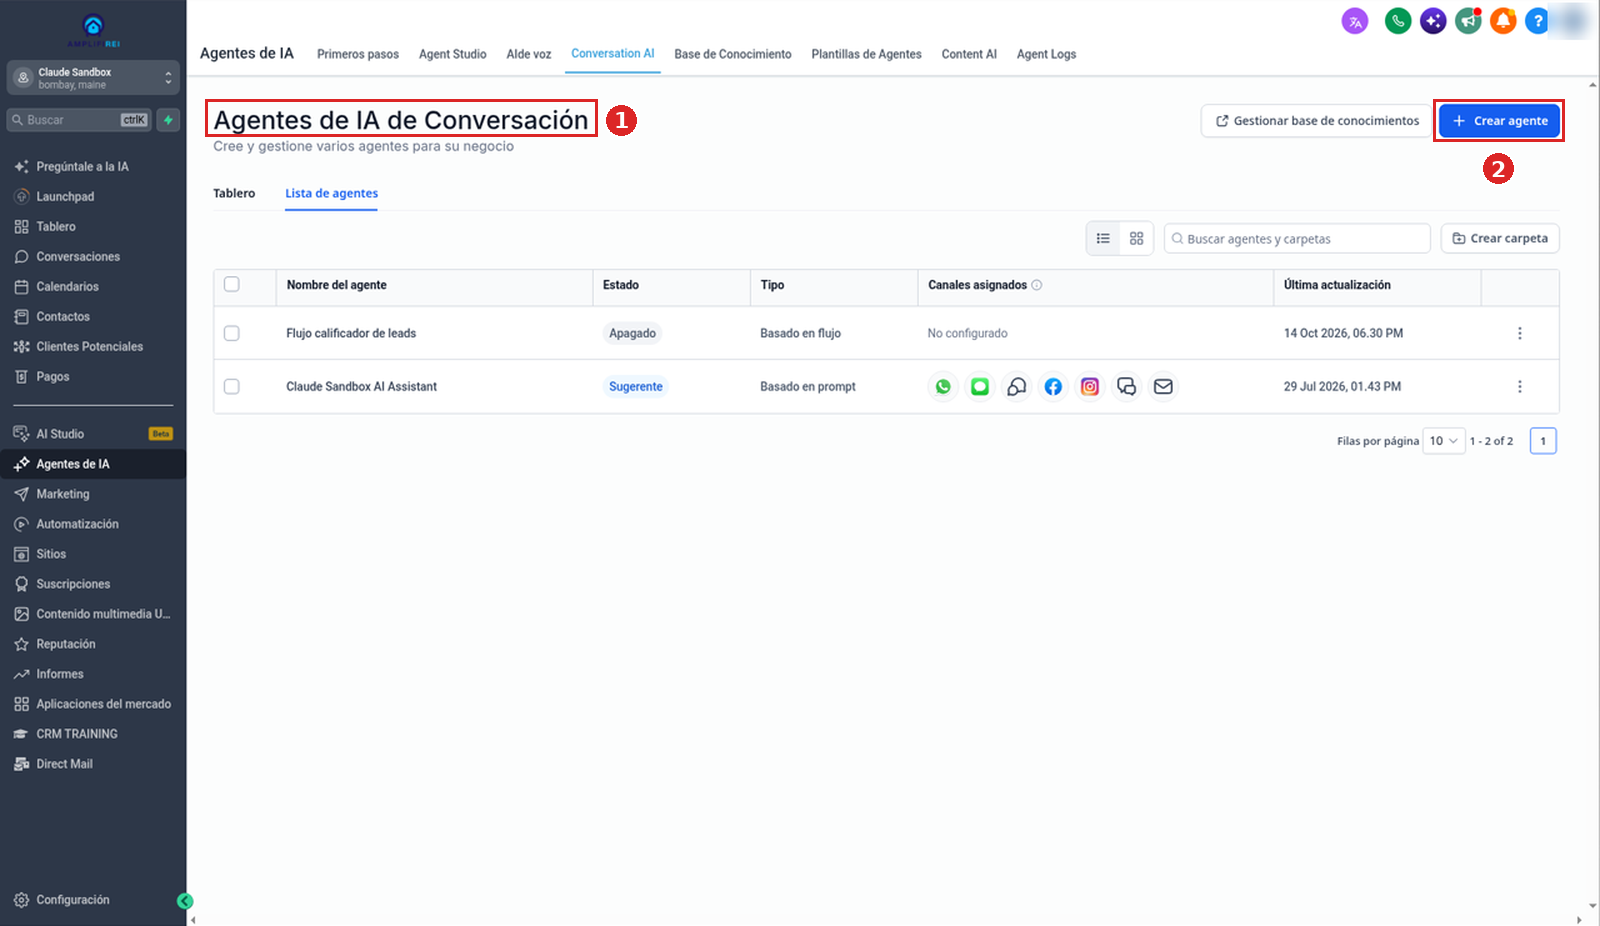The width and height of the screenshot is (1600, 926).
Task: Click the Crear carpeta button
Action: [1500, 239]
